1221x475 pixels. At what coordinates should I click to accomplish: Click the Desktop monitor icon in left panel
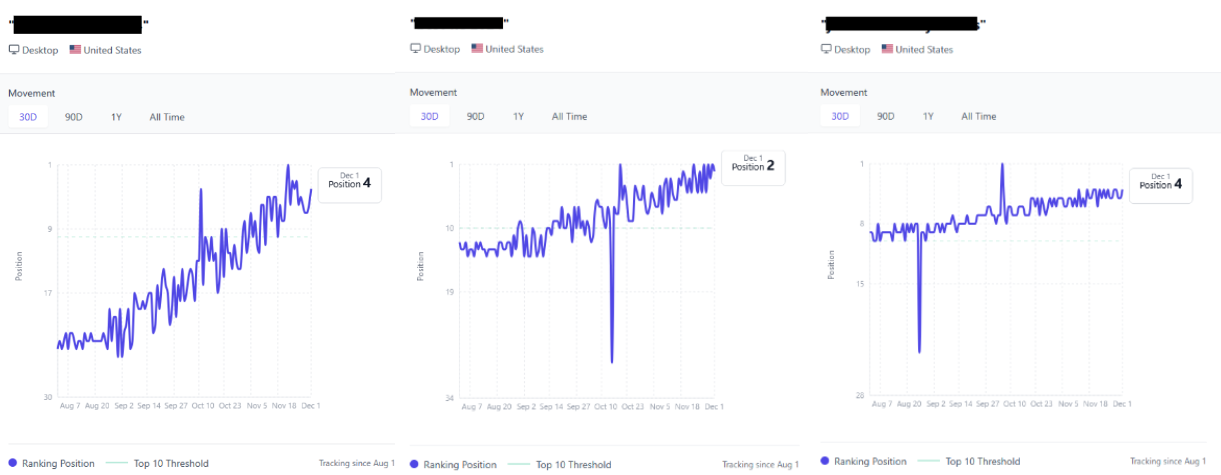(14, 50)
